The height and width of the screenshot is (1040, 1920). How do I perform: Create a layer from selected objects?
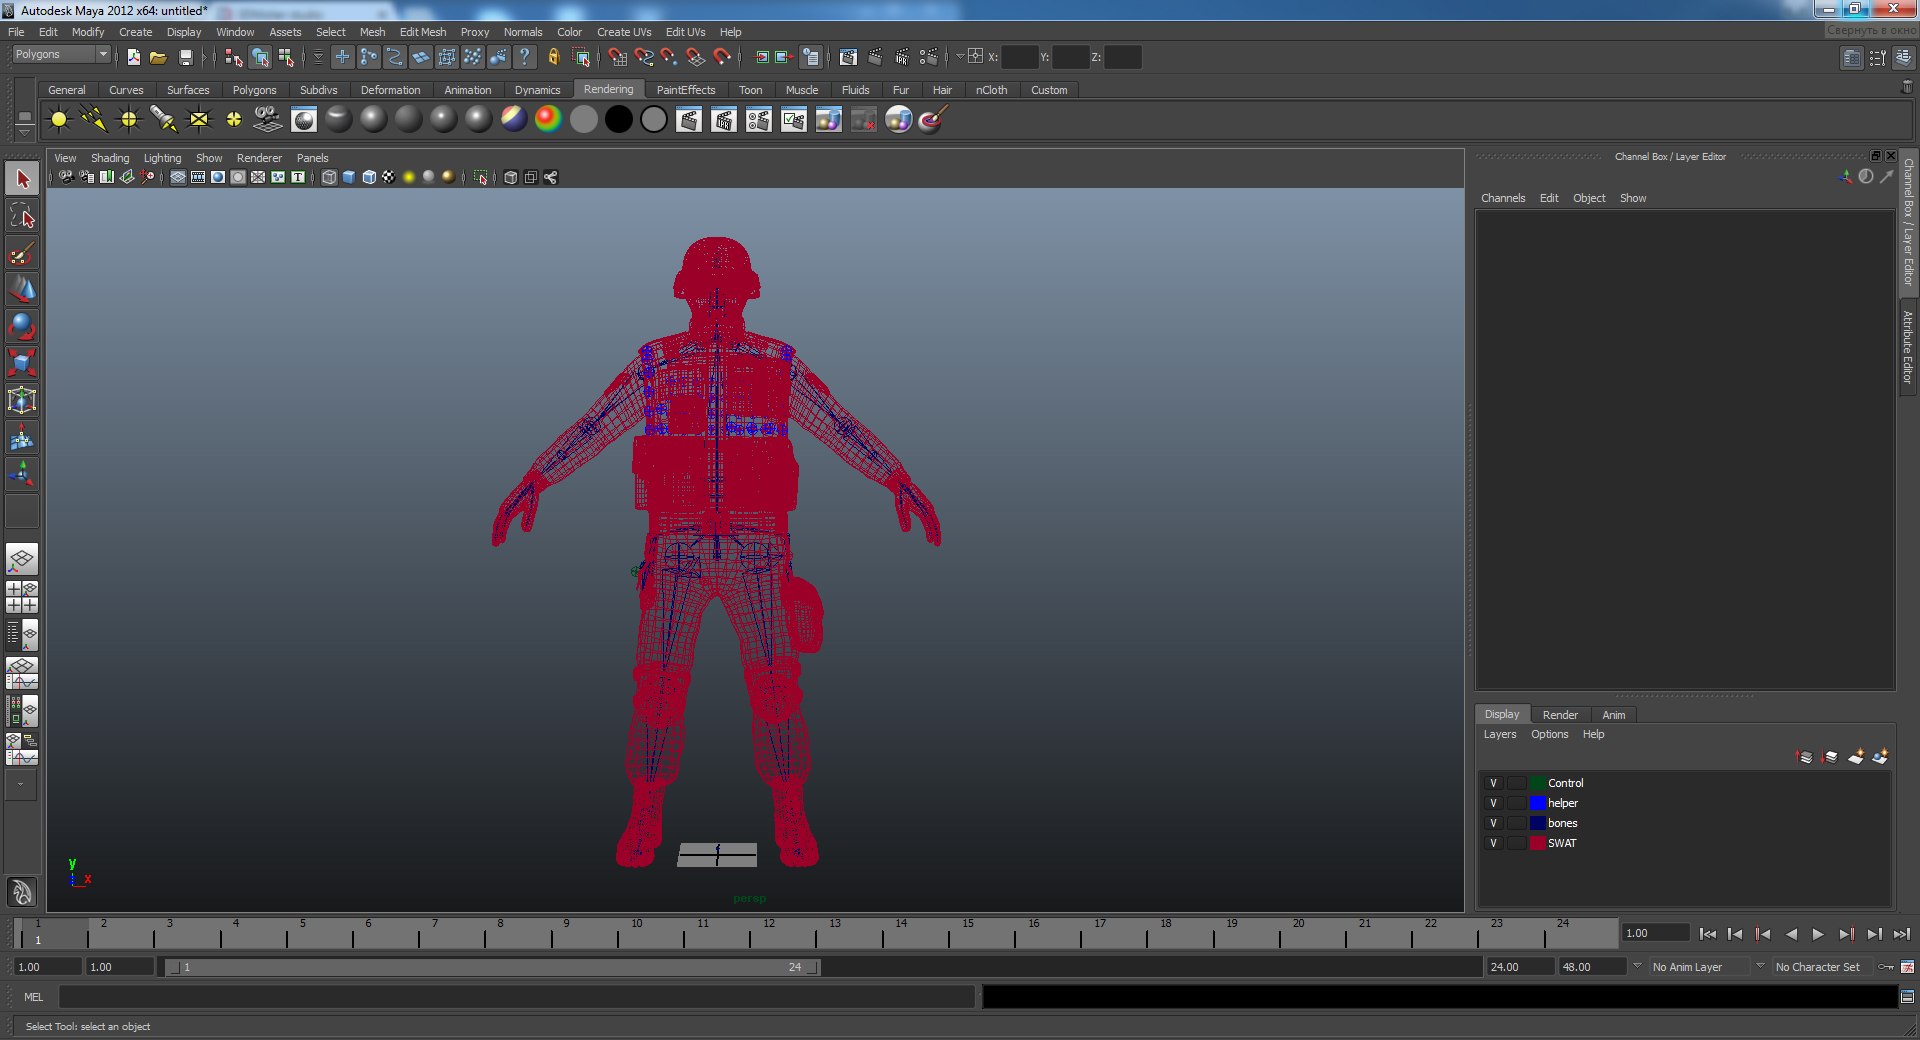(1880, 757)
